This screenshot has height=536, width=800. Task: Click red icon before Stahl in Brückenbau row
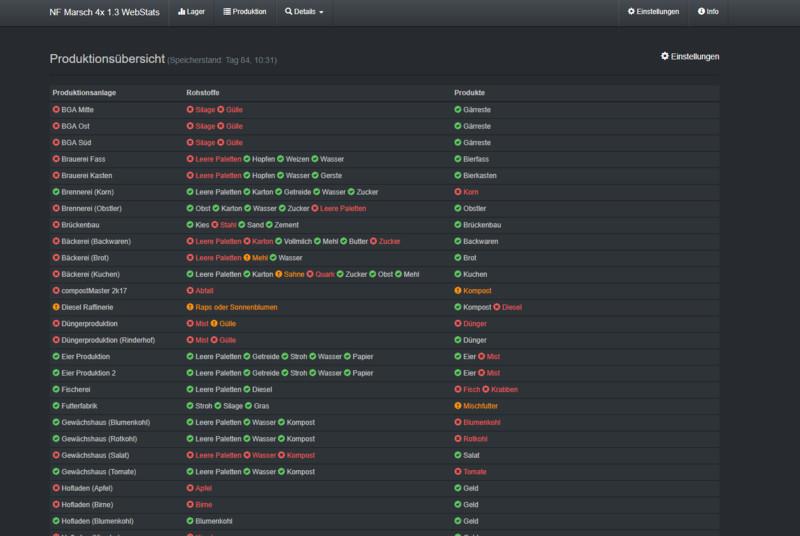coord(215,224)
